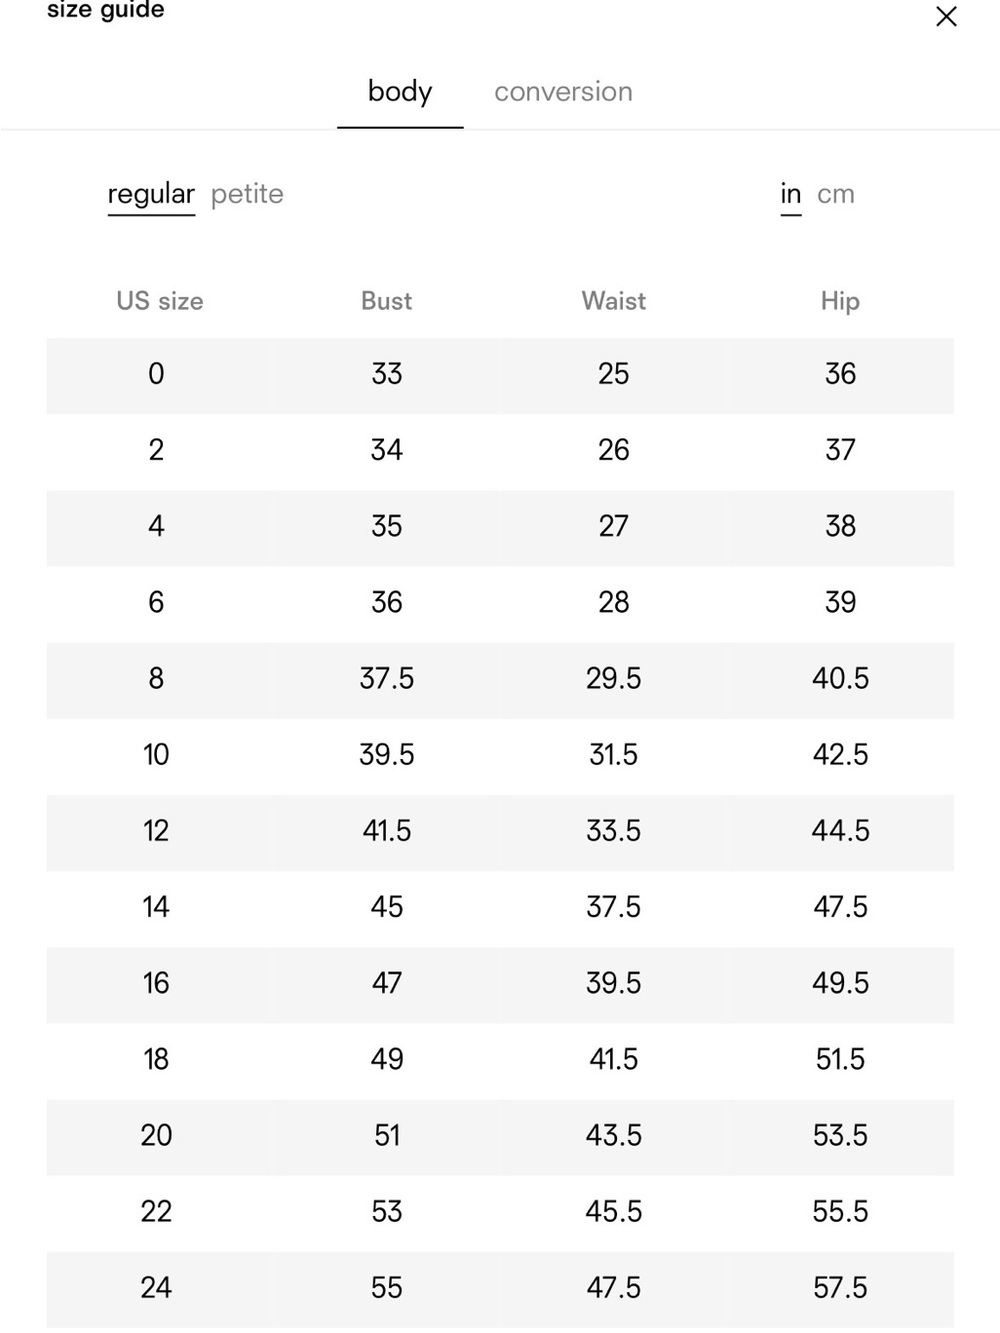Click waist value 33.5 for size 12
Image resolution: width=1000 pixels, height=1333 pixels.
[x=613, y=831]
